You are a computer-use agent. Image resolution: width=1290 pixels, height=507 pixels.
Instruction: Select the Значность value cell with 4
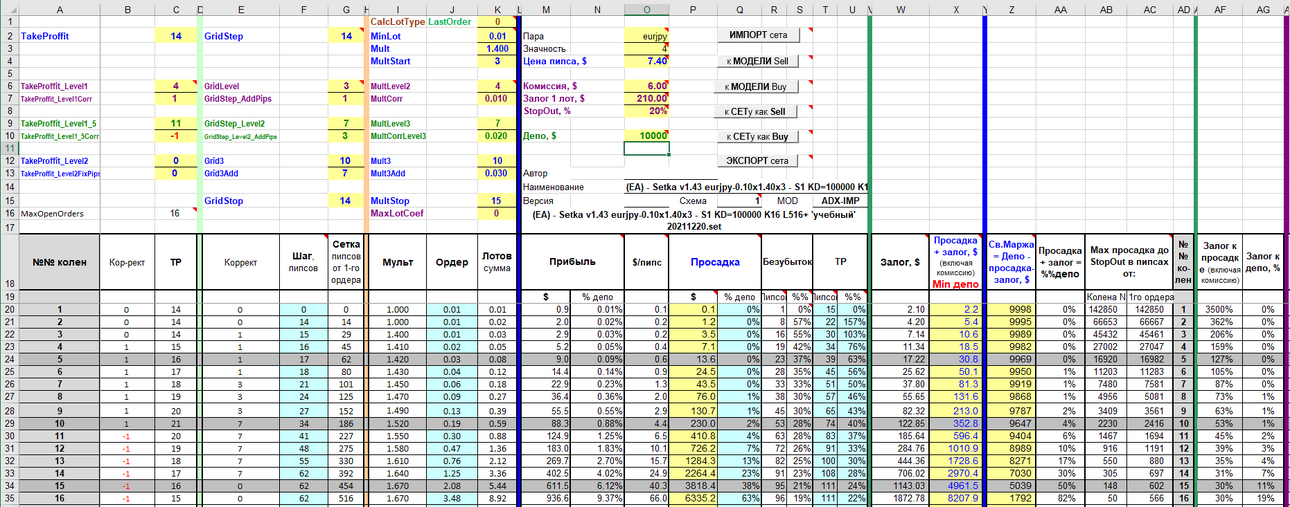pyautogui.click(x=646, y=47)
